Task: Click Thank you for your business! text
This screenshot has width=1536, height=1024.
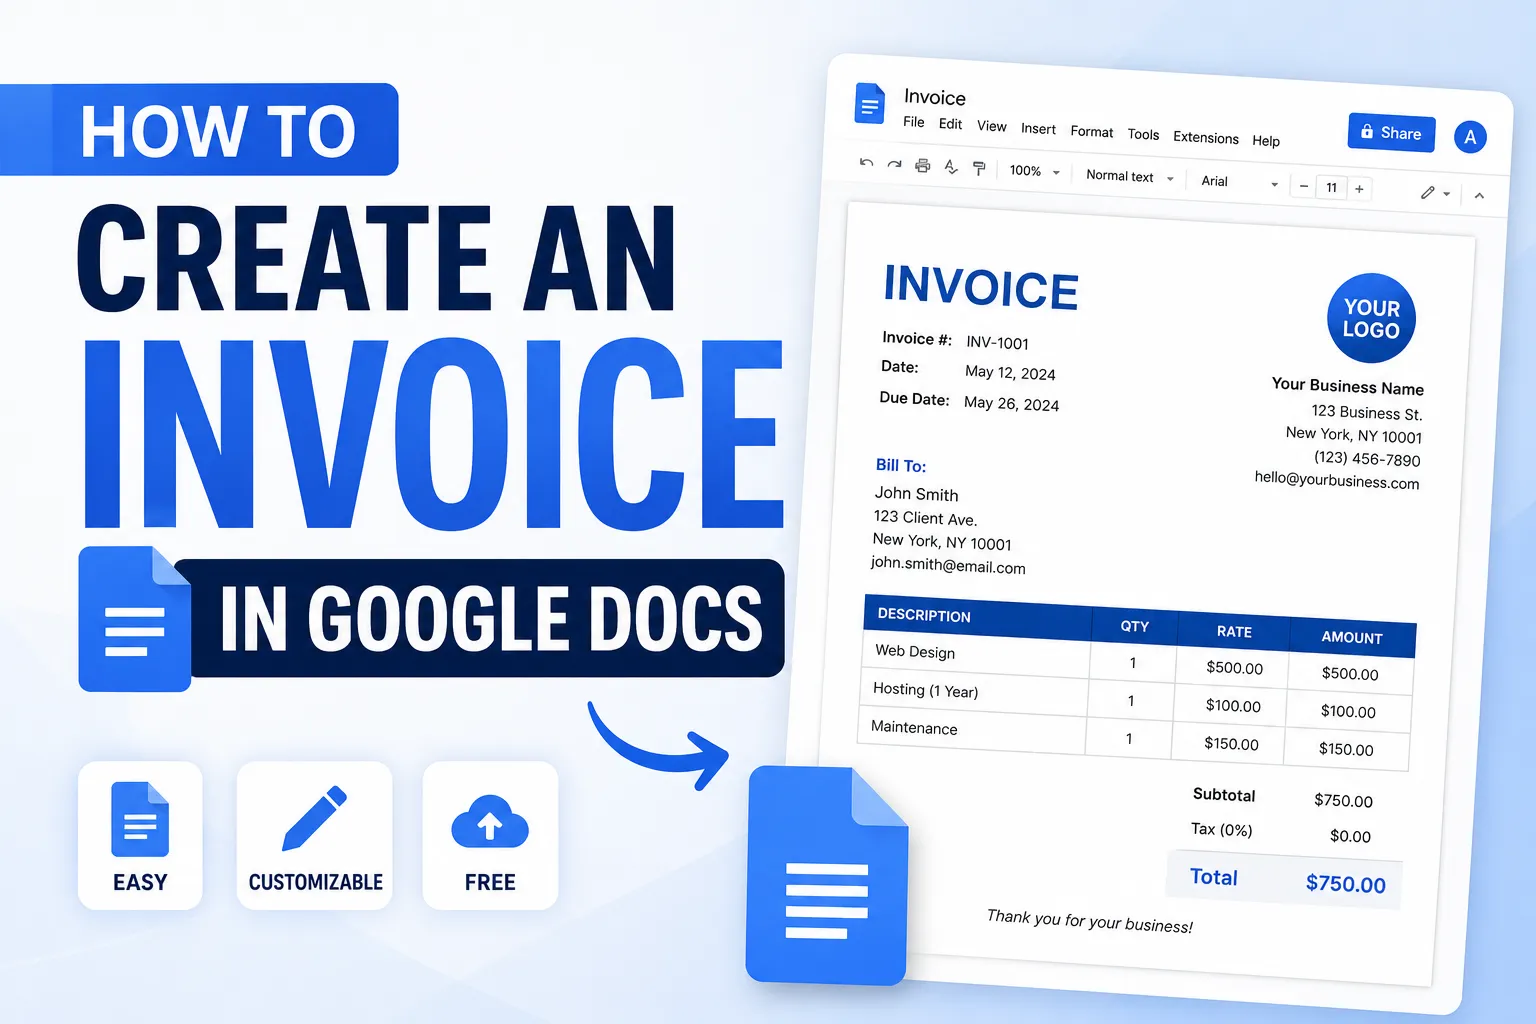Action: click(x=1089, y=921)
